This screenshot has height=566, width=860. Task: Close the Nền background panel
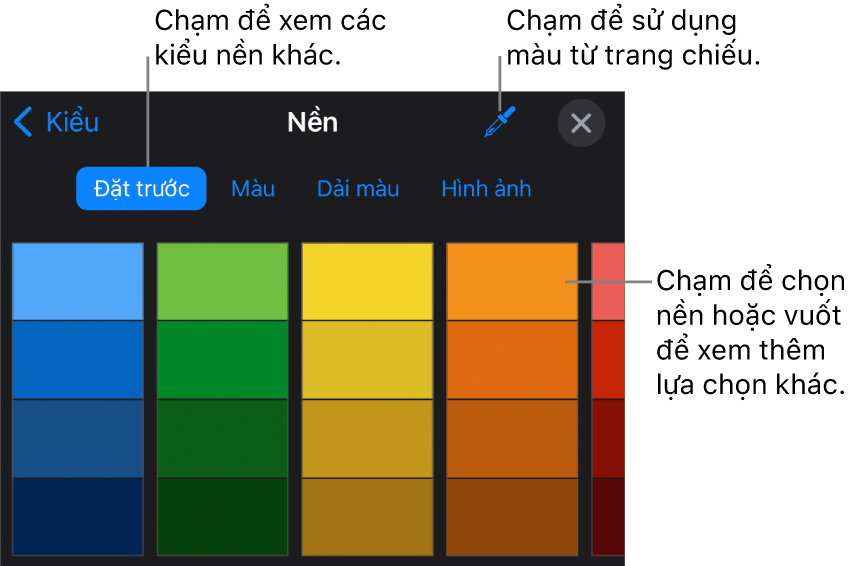point(581,123)
